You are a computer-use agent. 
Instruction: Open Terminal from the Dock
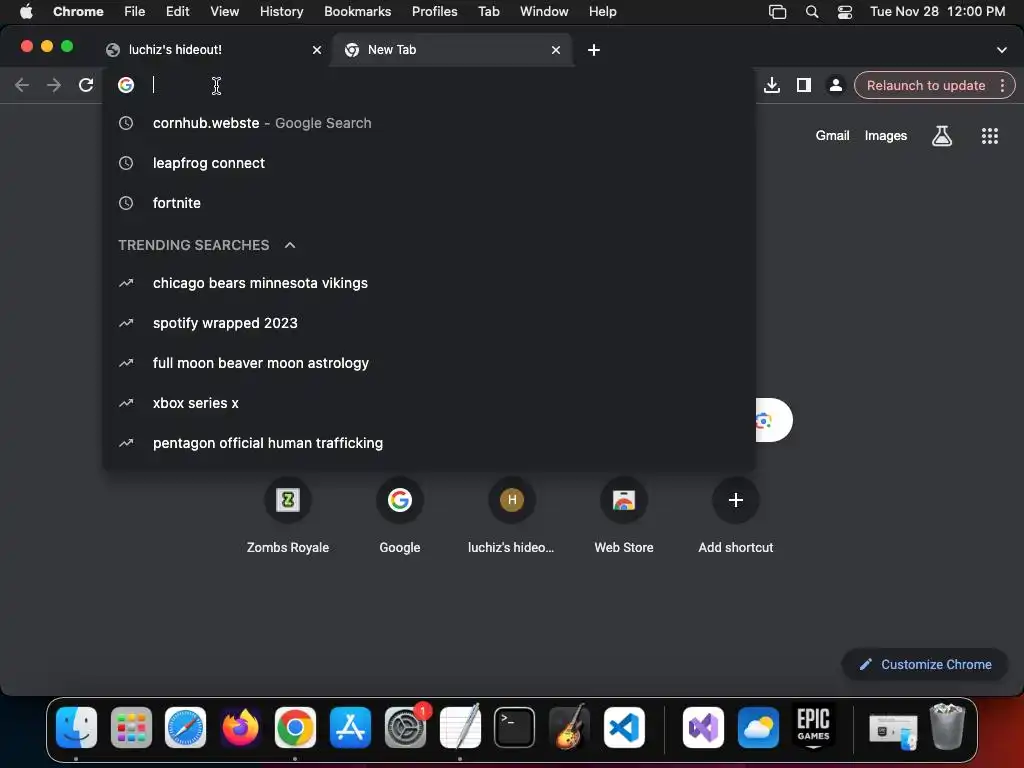pos(515,727)
